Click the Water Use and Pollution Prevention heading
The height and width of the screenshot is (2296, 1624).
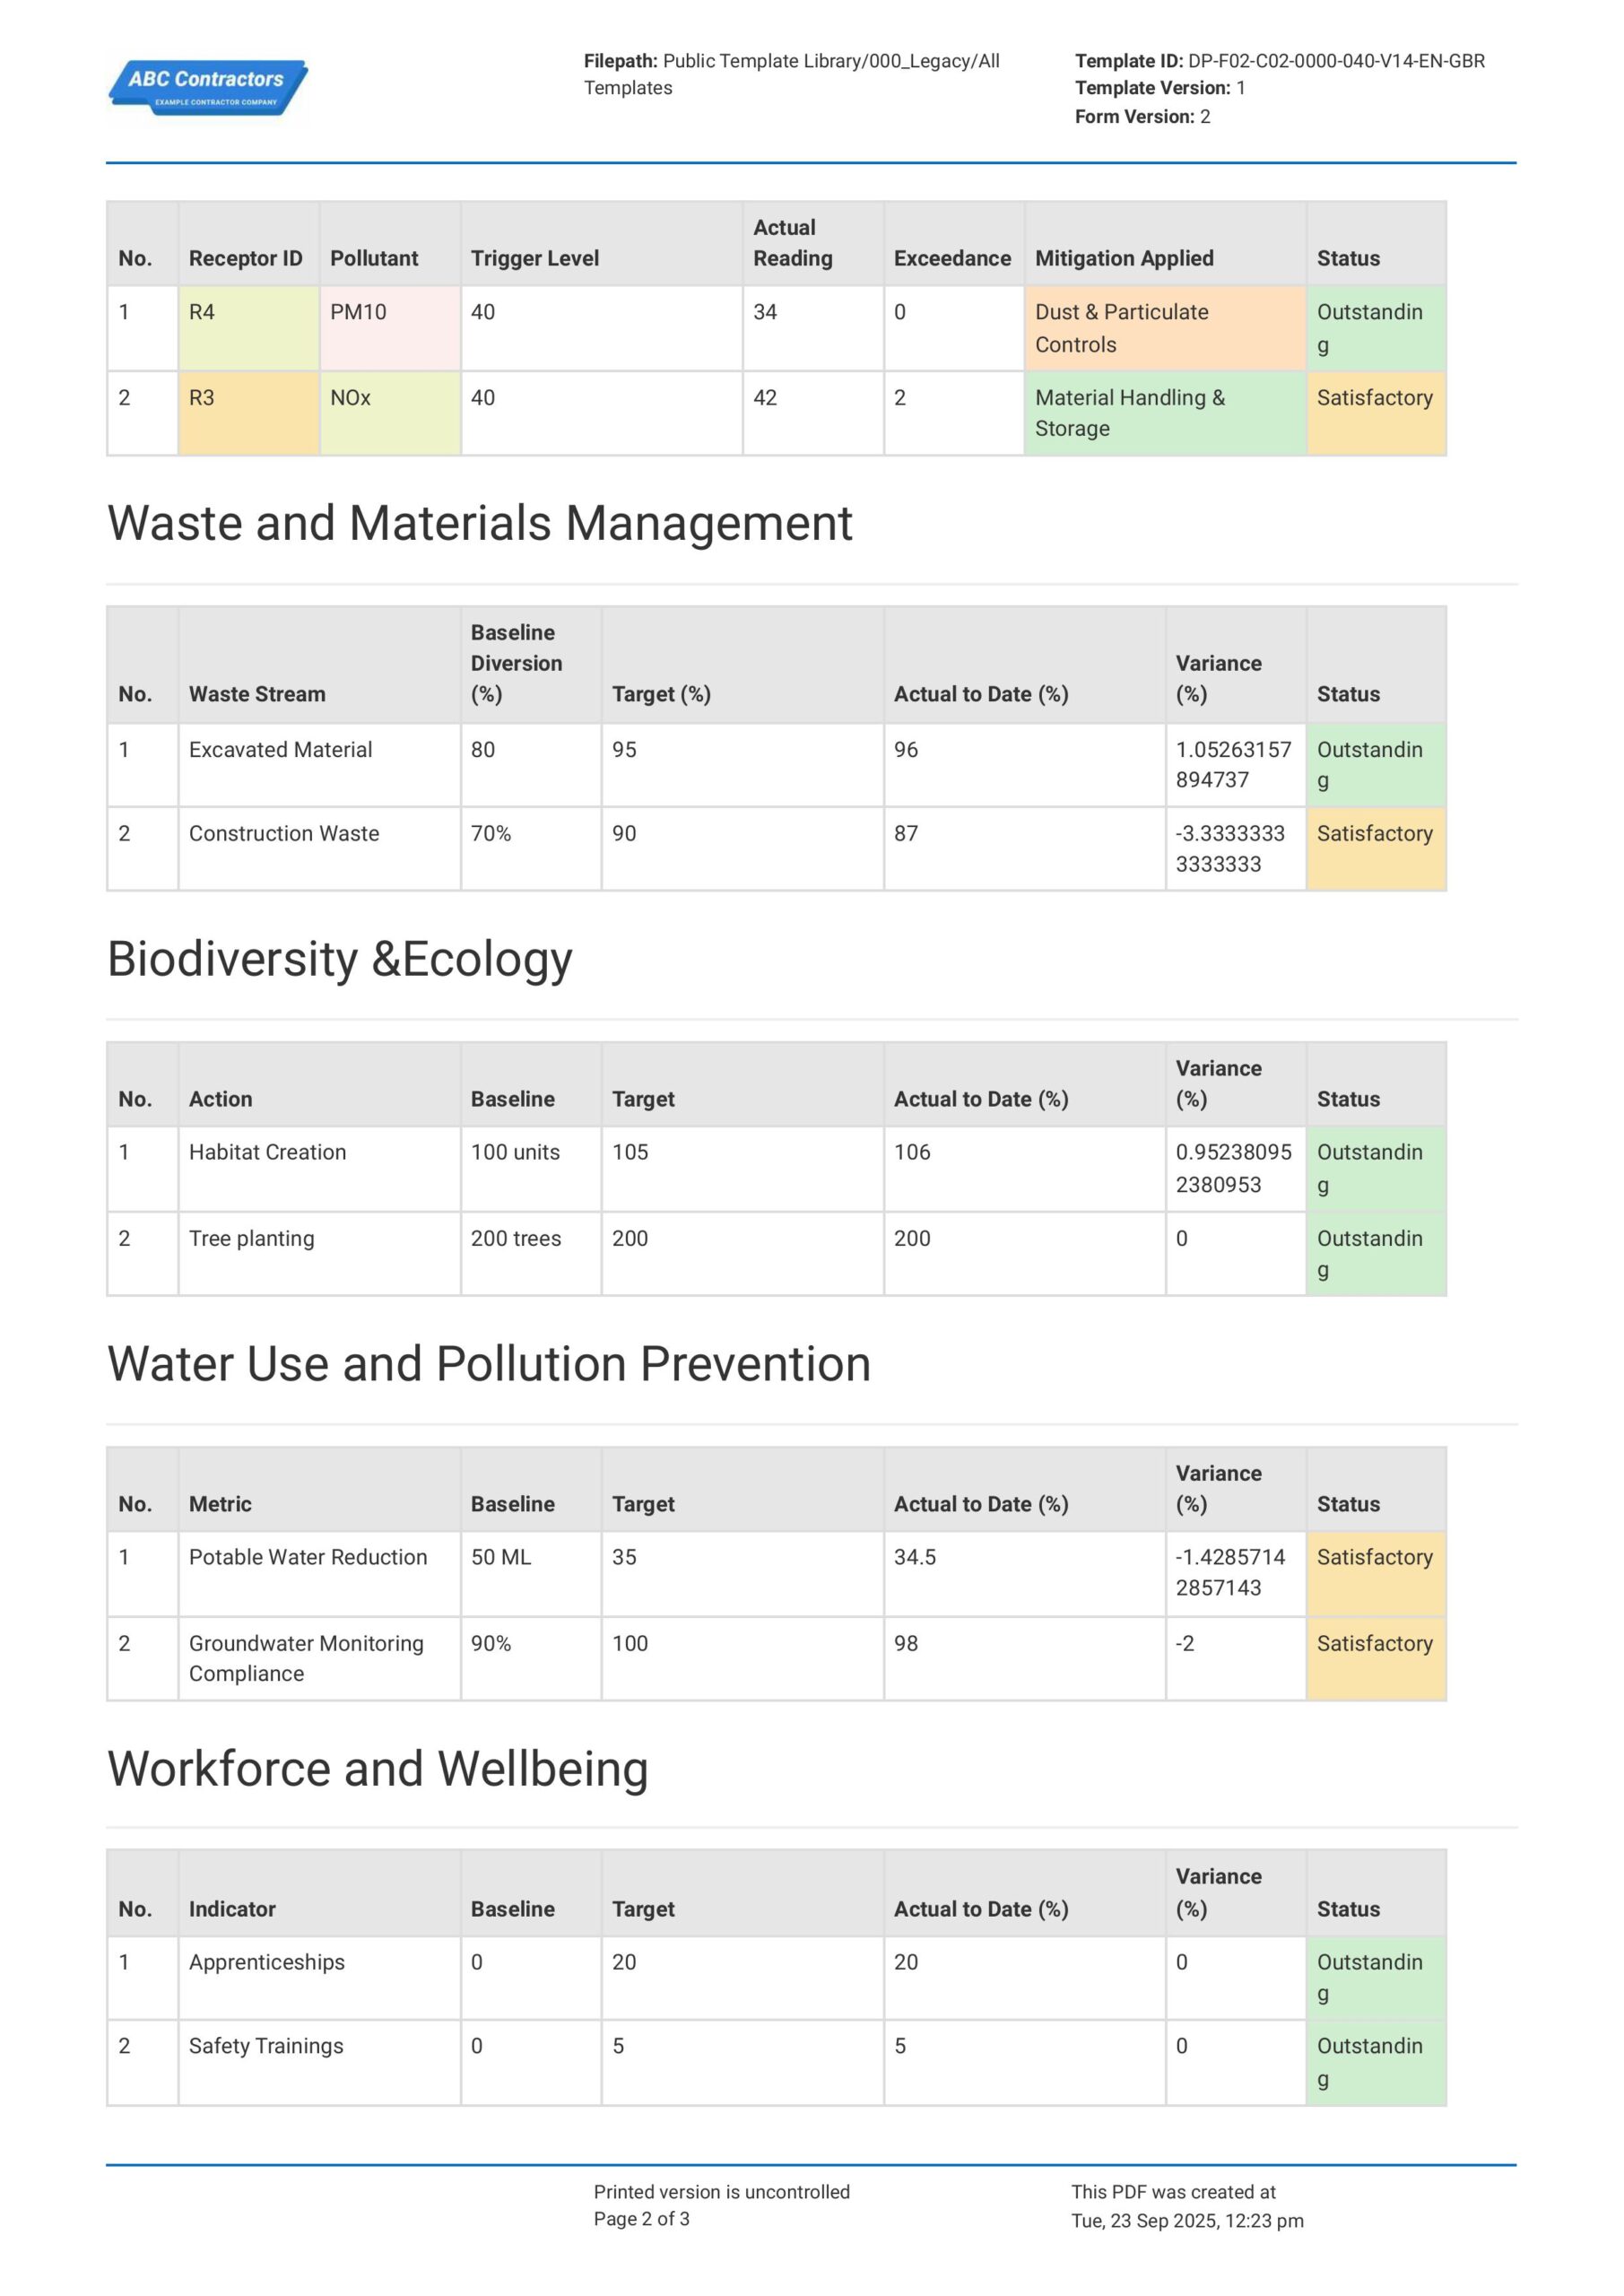pyautogui.click(x=488, y=1364)
